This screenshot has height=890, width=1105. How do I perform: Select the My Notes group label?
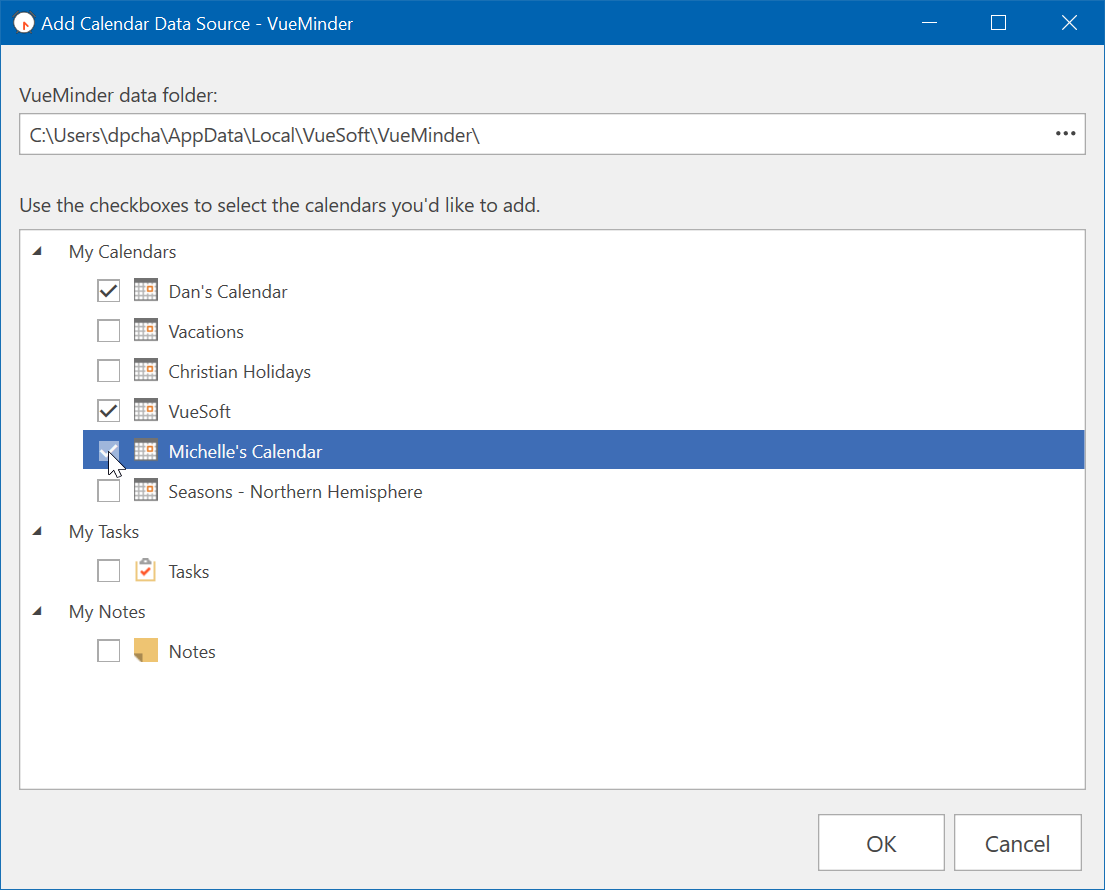[x=107, y=612]
